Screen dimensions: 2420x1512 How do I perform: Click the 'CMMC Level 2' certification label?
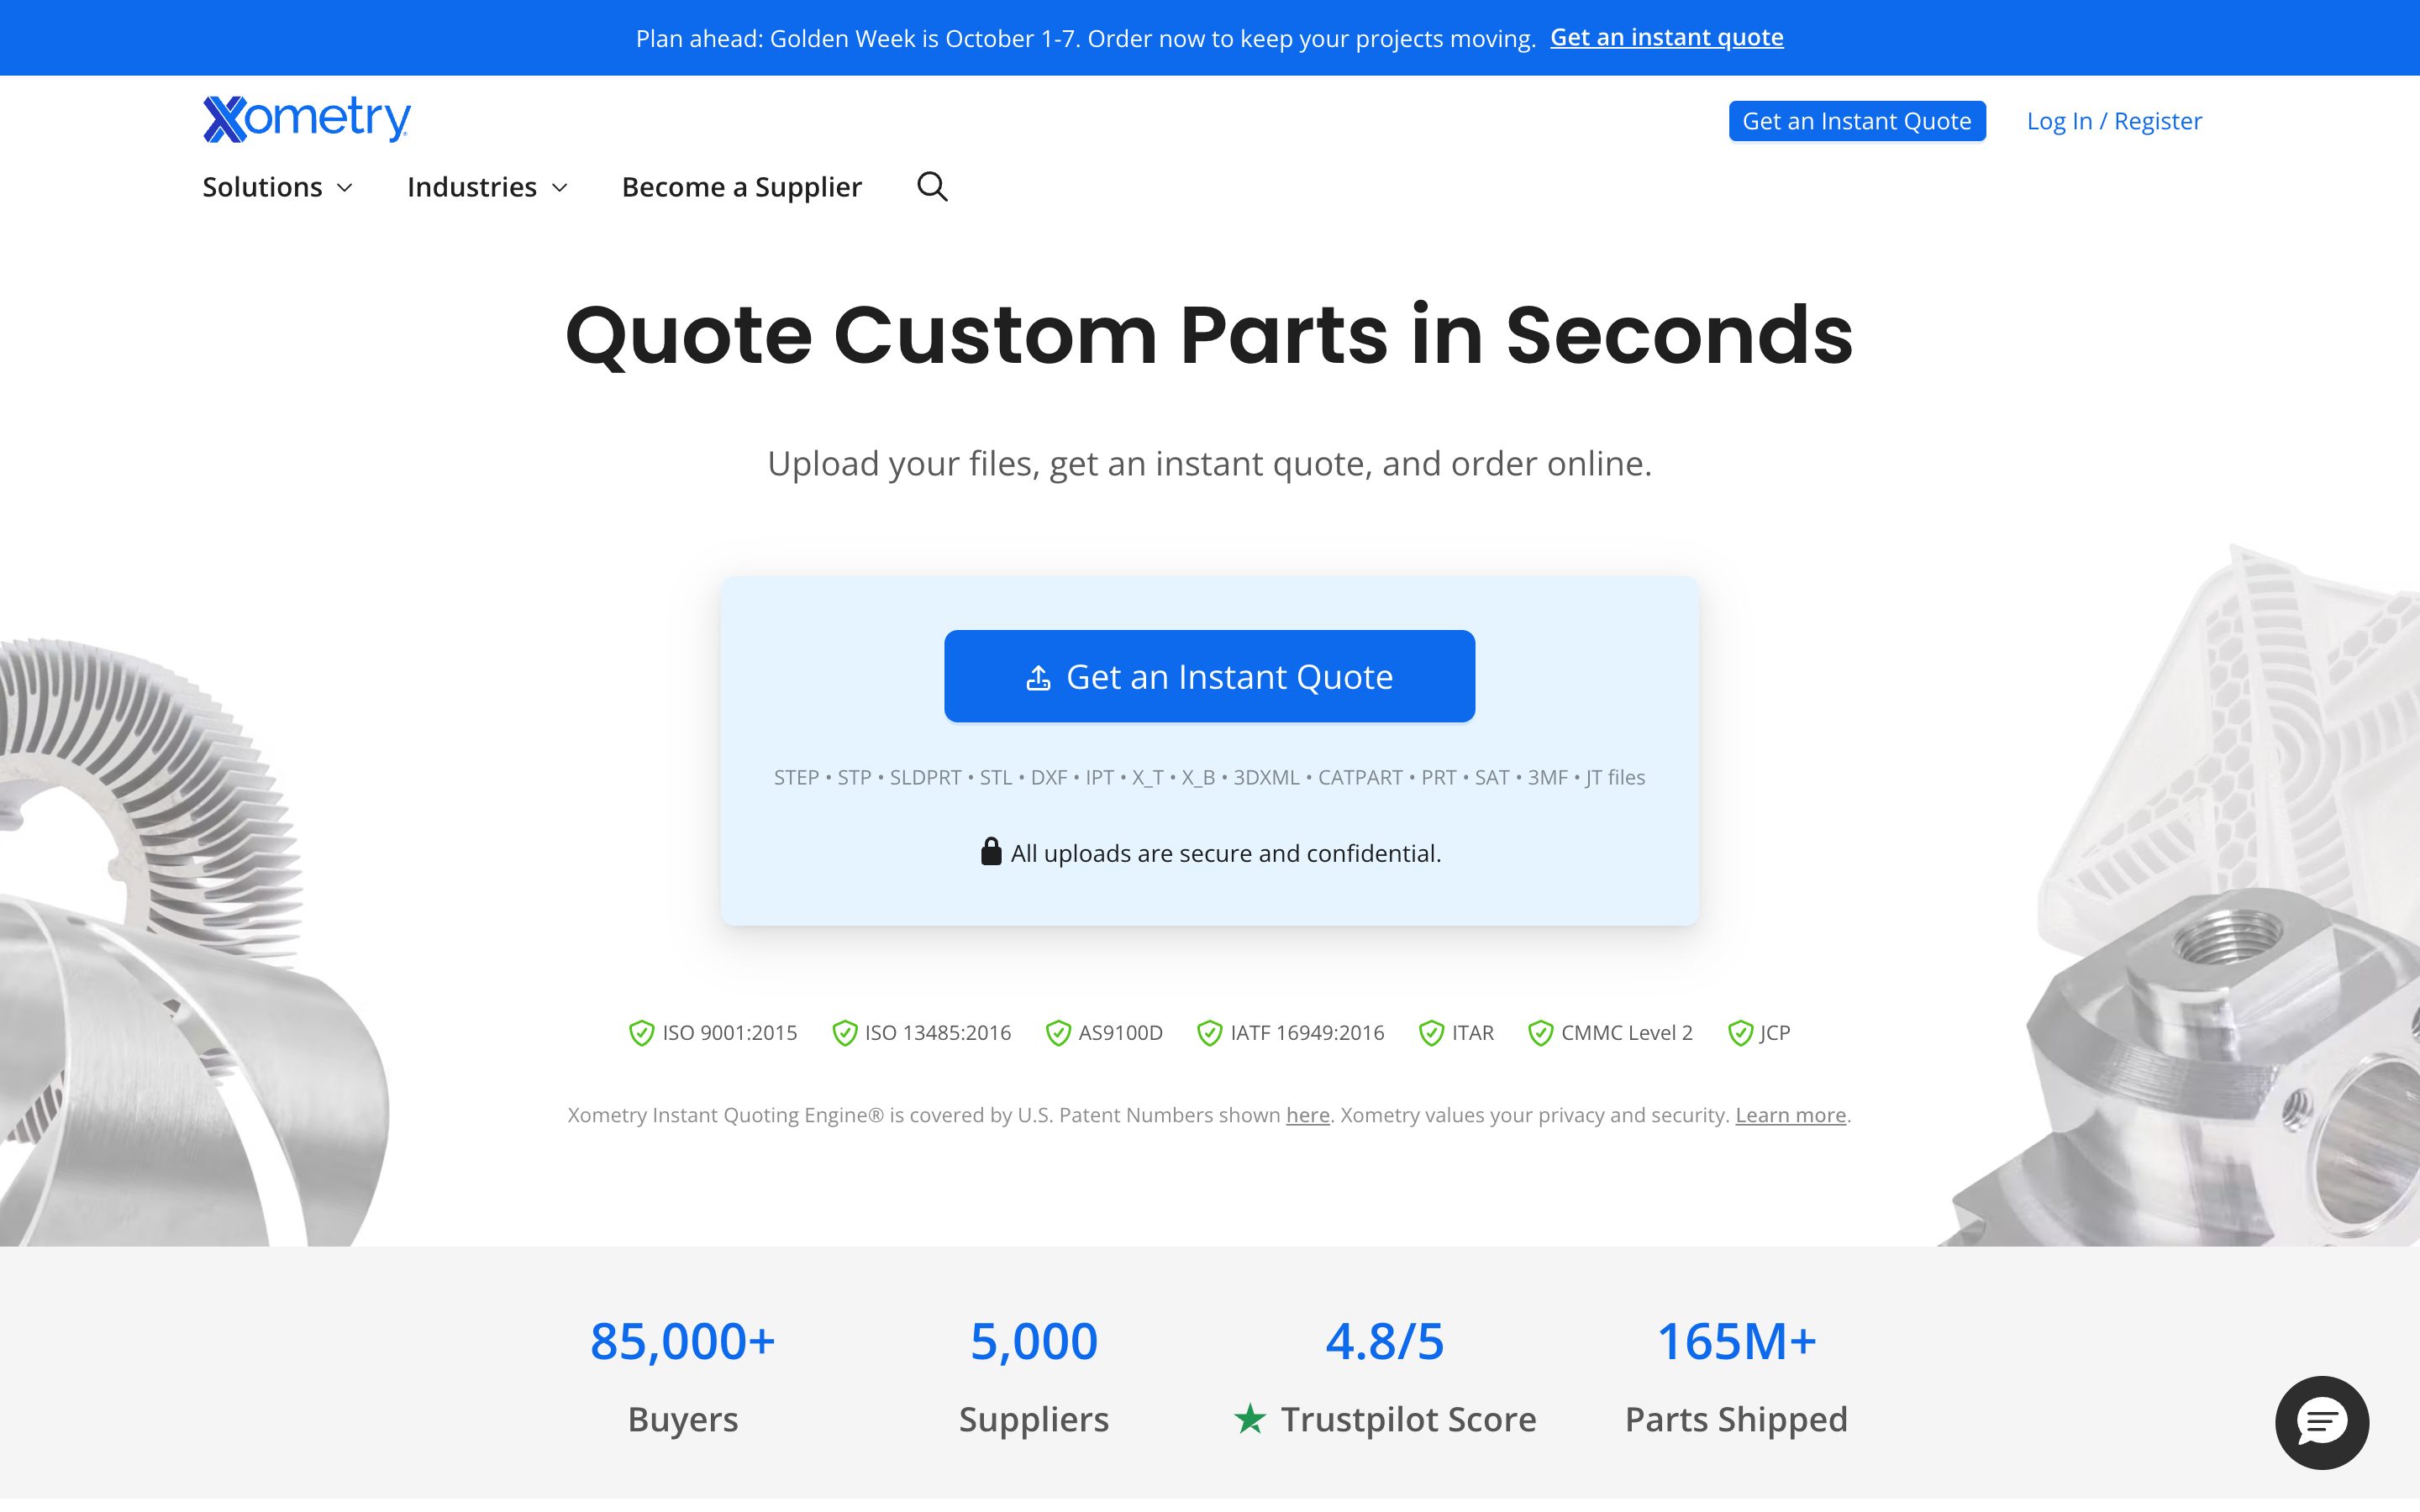coord(1626,1033)
